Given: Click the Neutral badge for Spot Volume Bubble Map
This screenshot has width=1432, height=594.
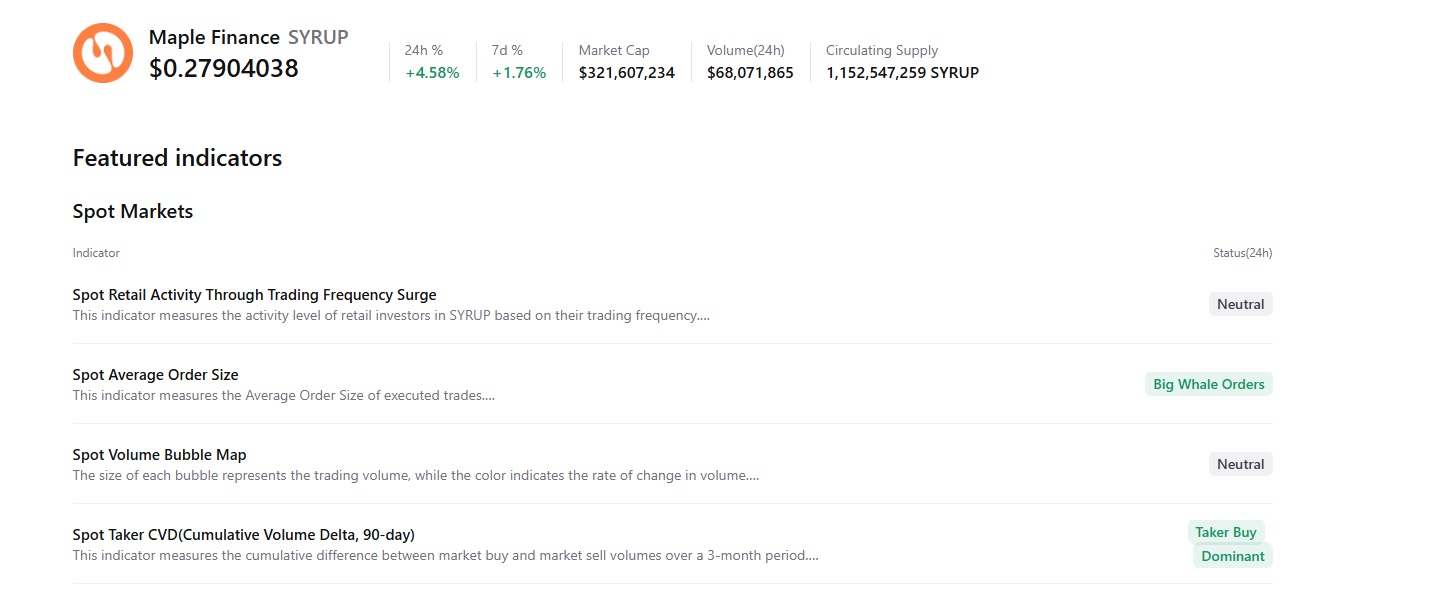Looking at the screenshot, I should coord(1240,463).
